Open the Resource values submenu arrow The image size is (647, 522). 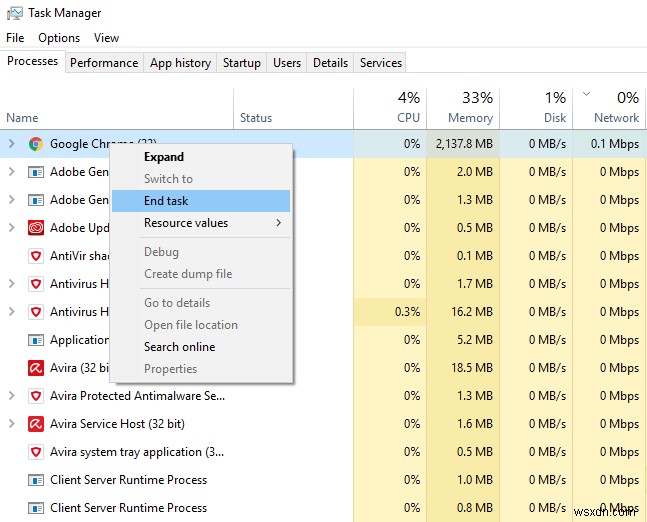(x=279, y=223)
